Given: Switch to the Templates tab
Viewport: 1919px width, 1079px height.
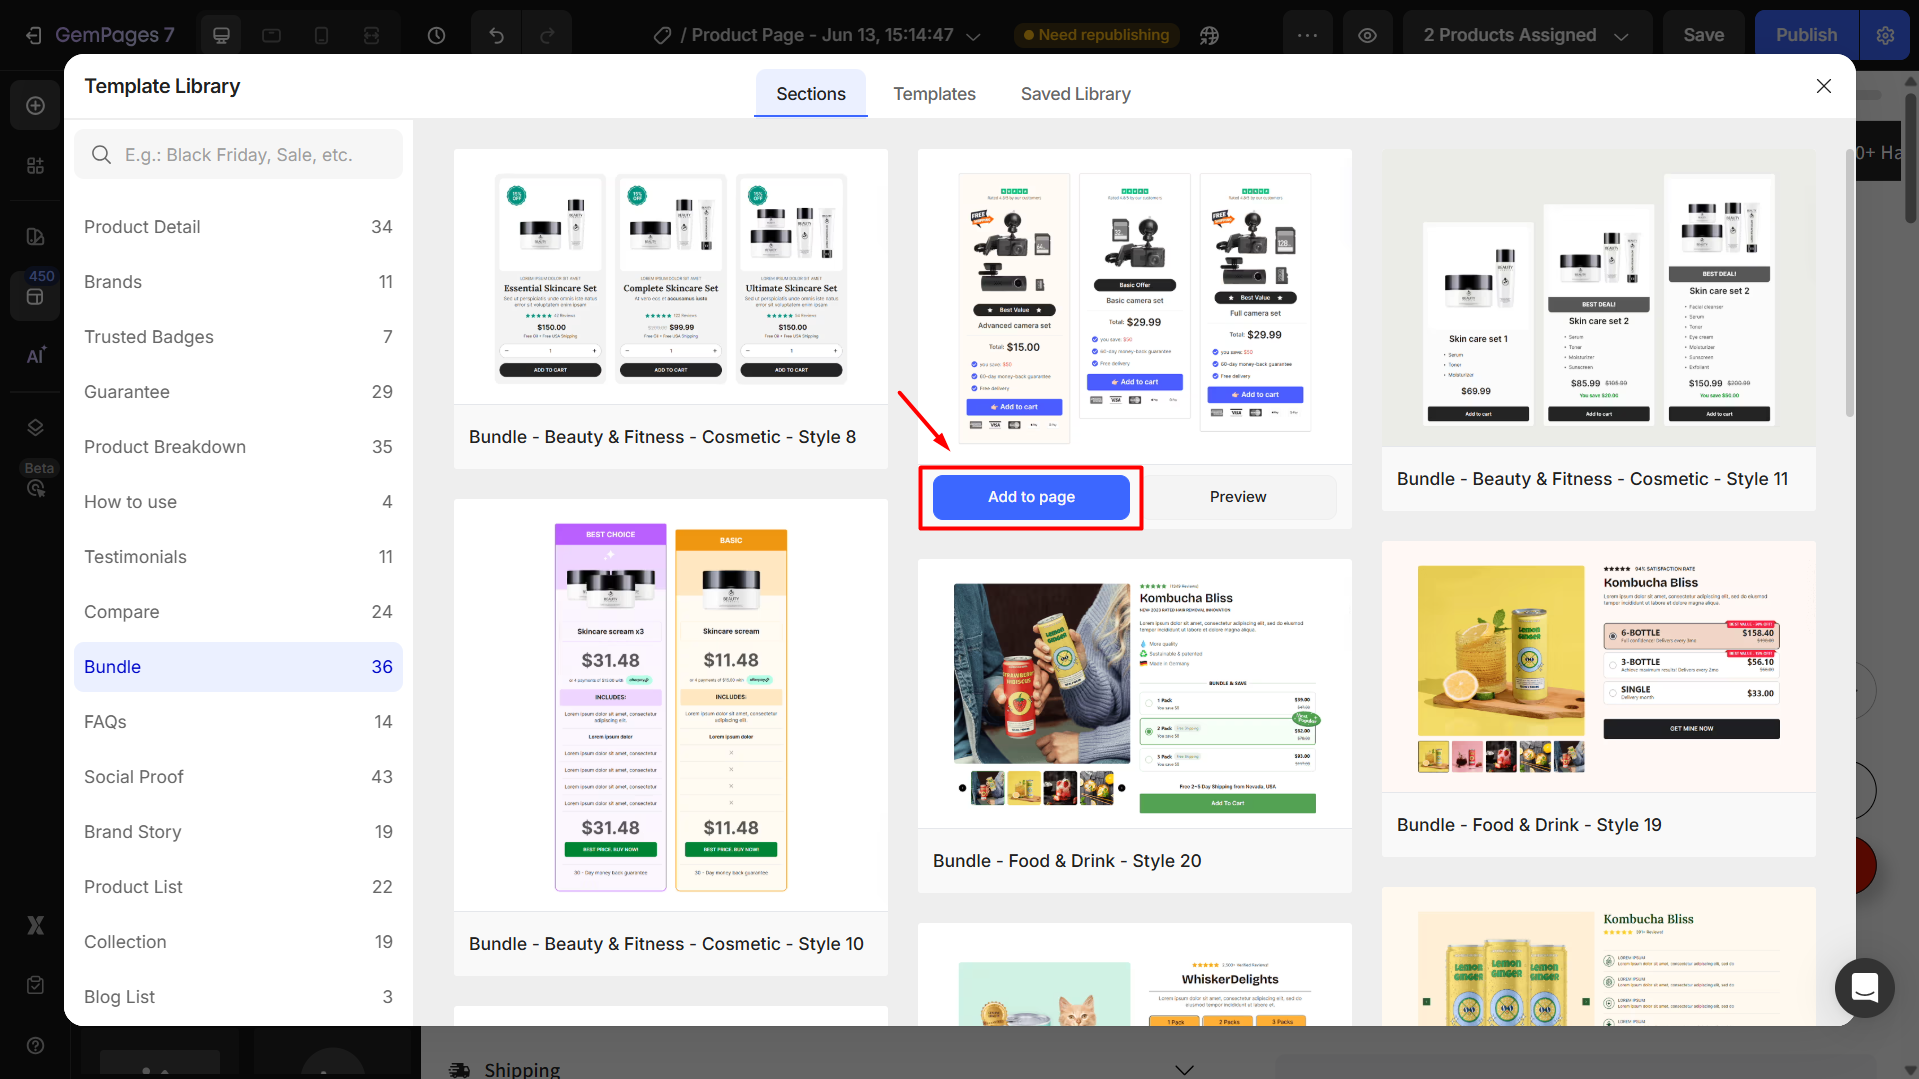Looking at the screenshot, I should tap(934, 94).
